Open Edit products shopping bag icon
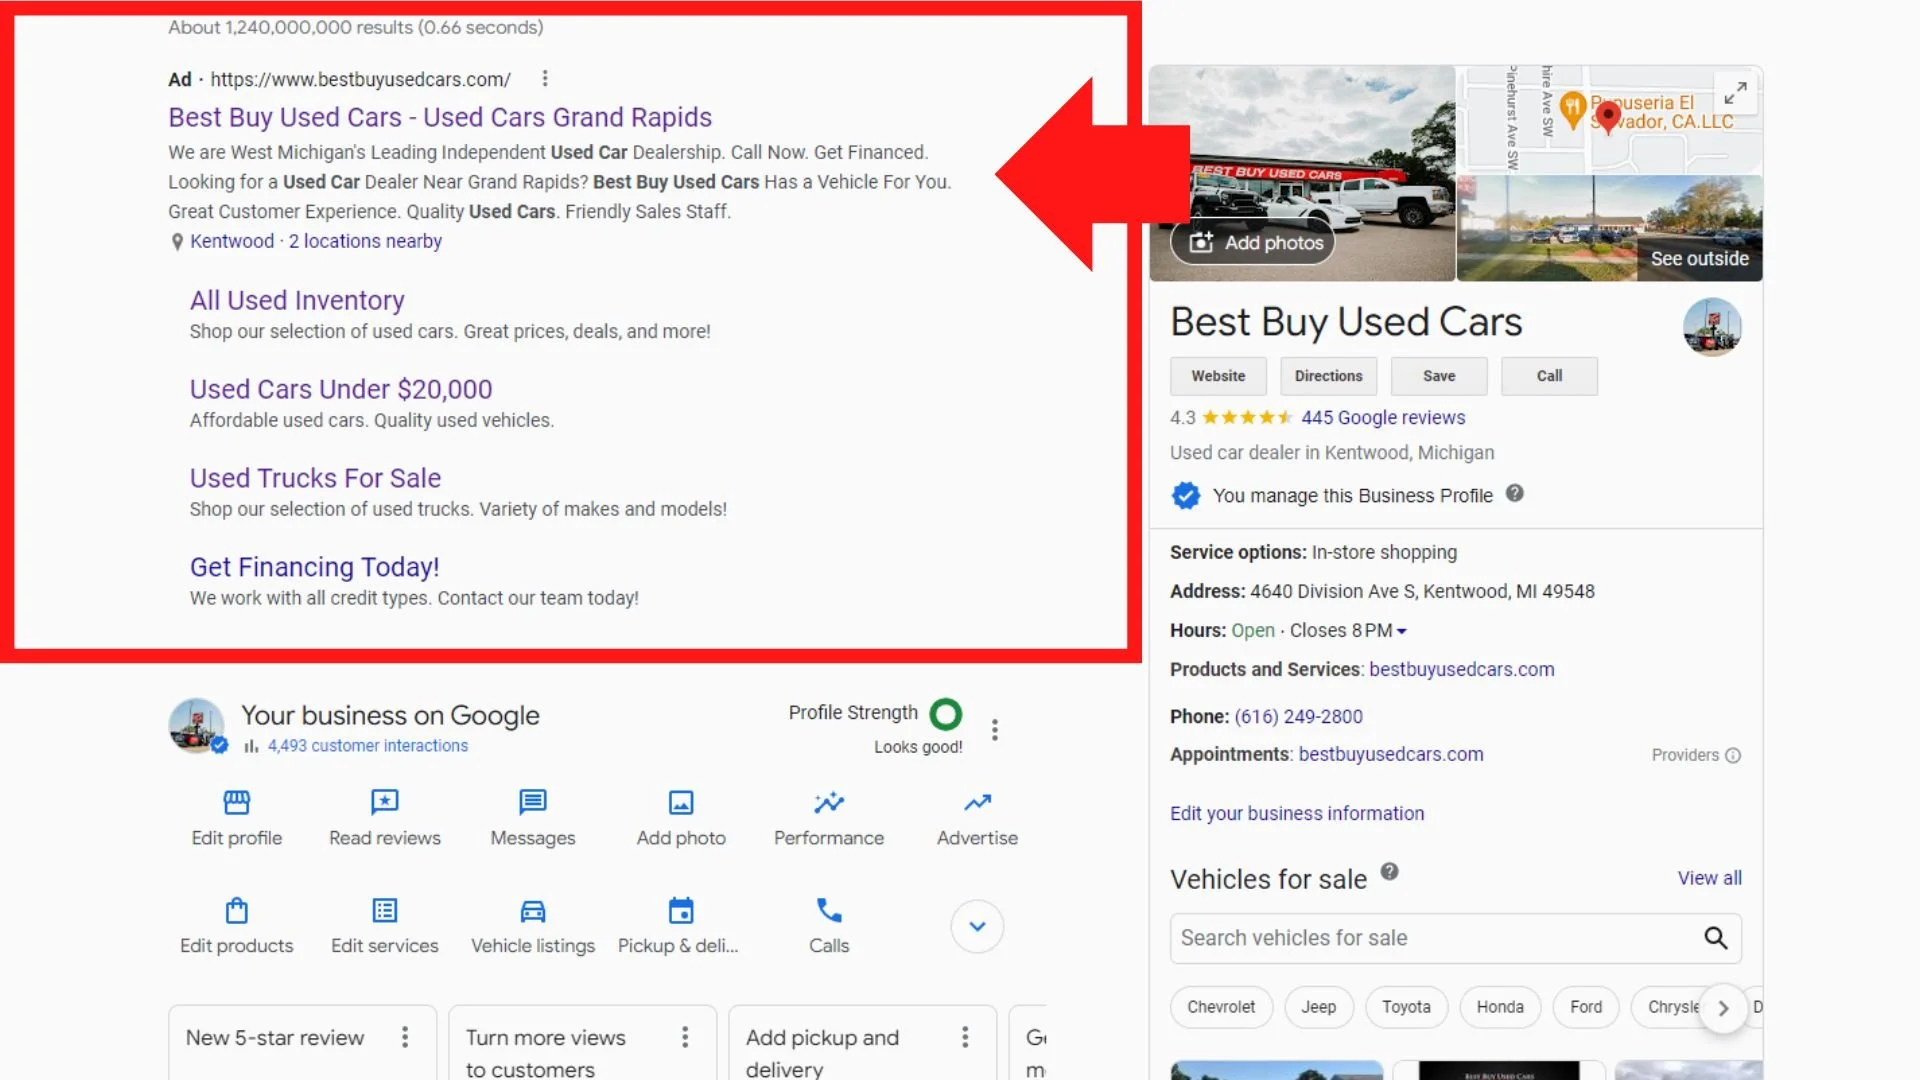This screenshot has height=1080, width=1920. click(236, 911)
